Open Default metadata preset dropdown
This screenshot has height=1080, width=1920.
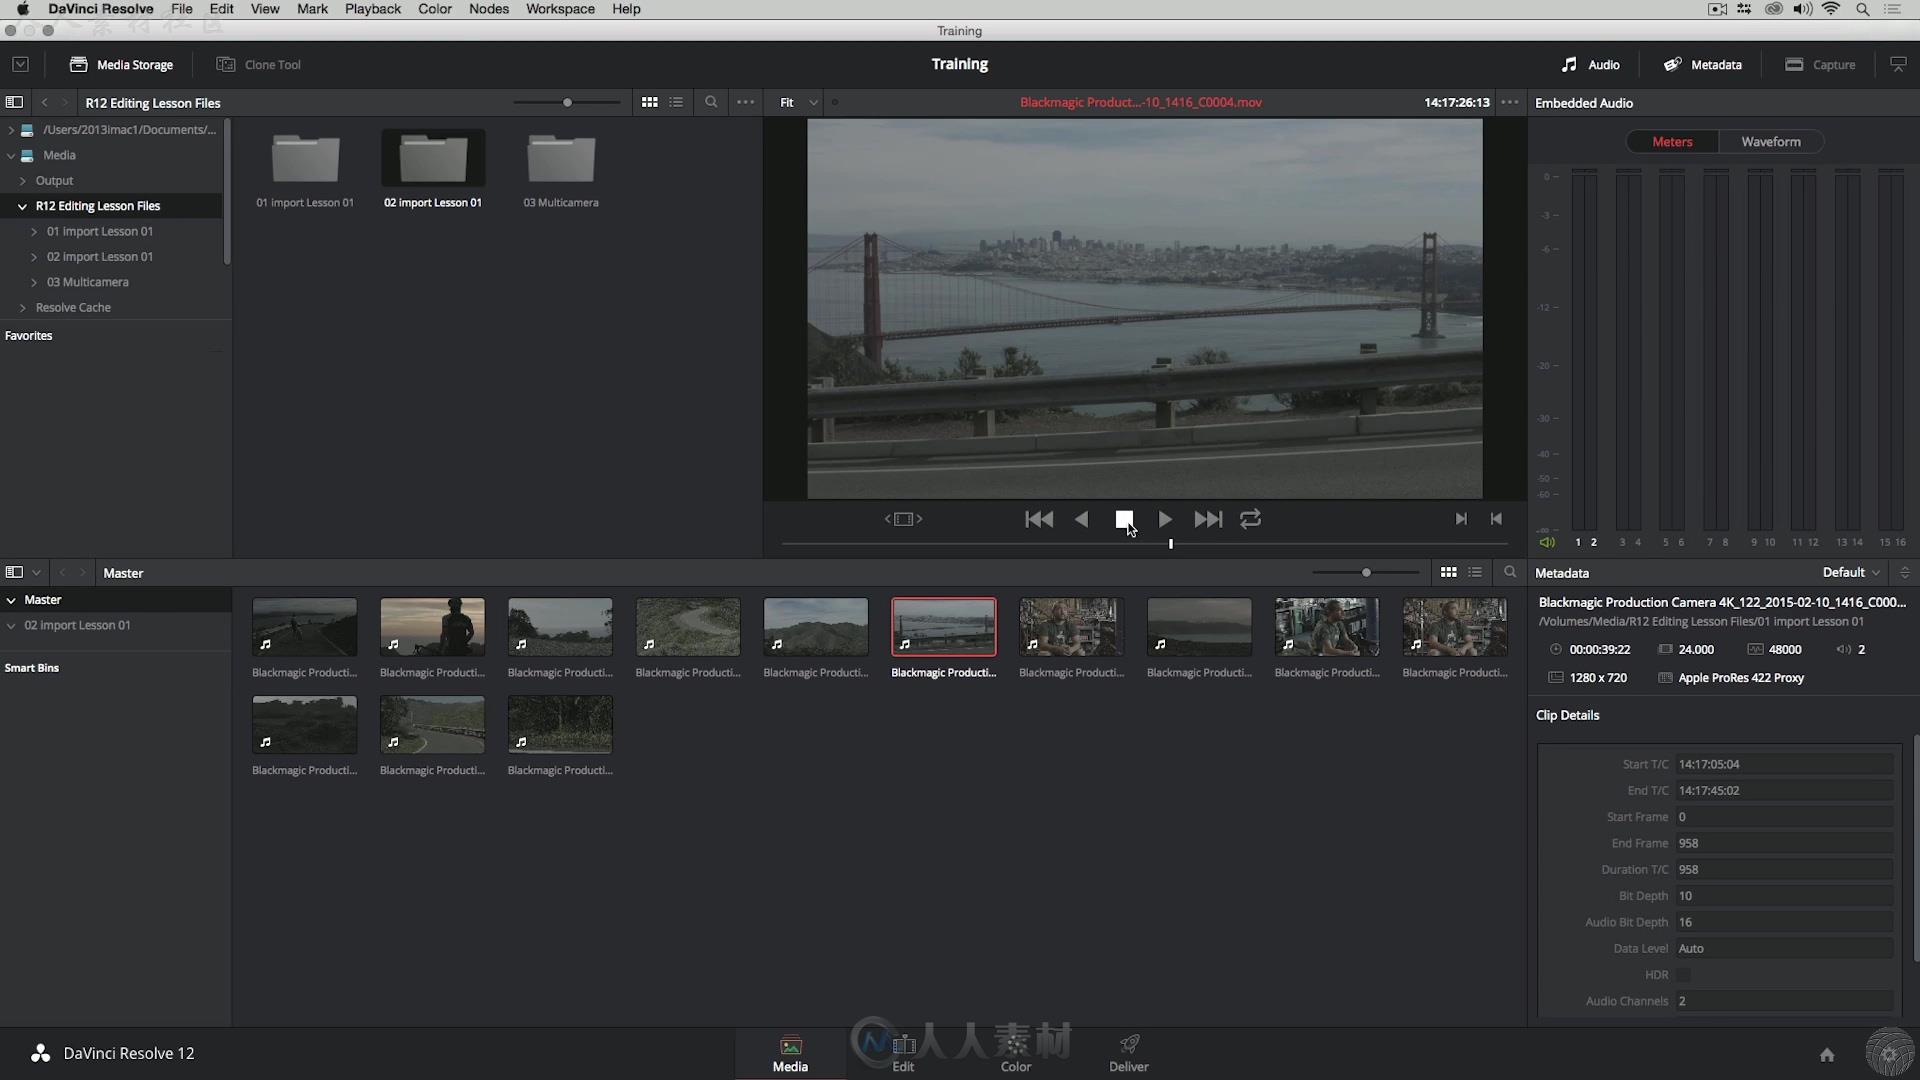[x=1851, y=572]
